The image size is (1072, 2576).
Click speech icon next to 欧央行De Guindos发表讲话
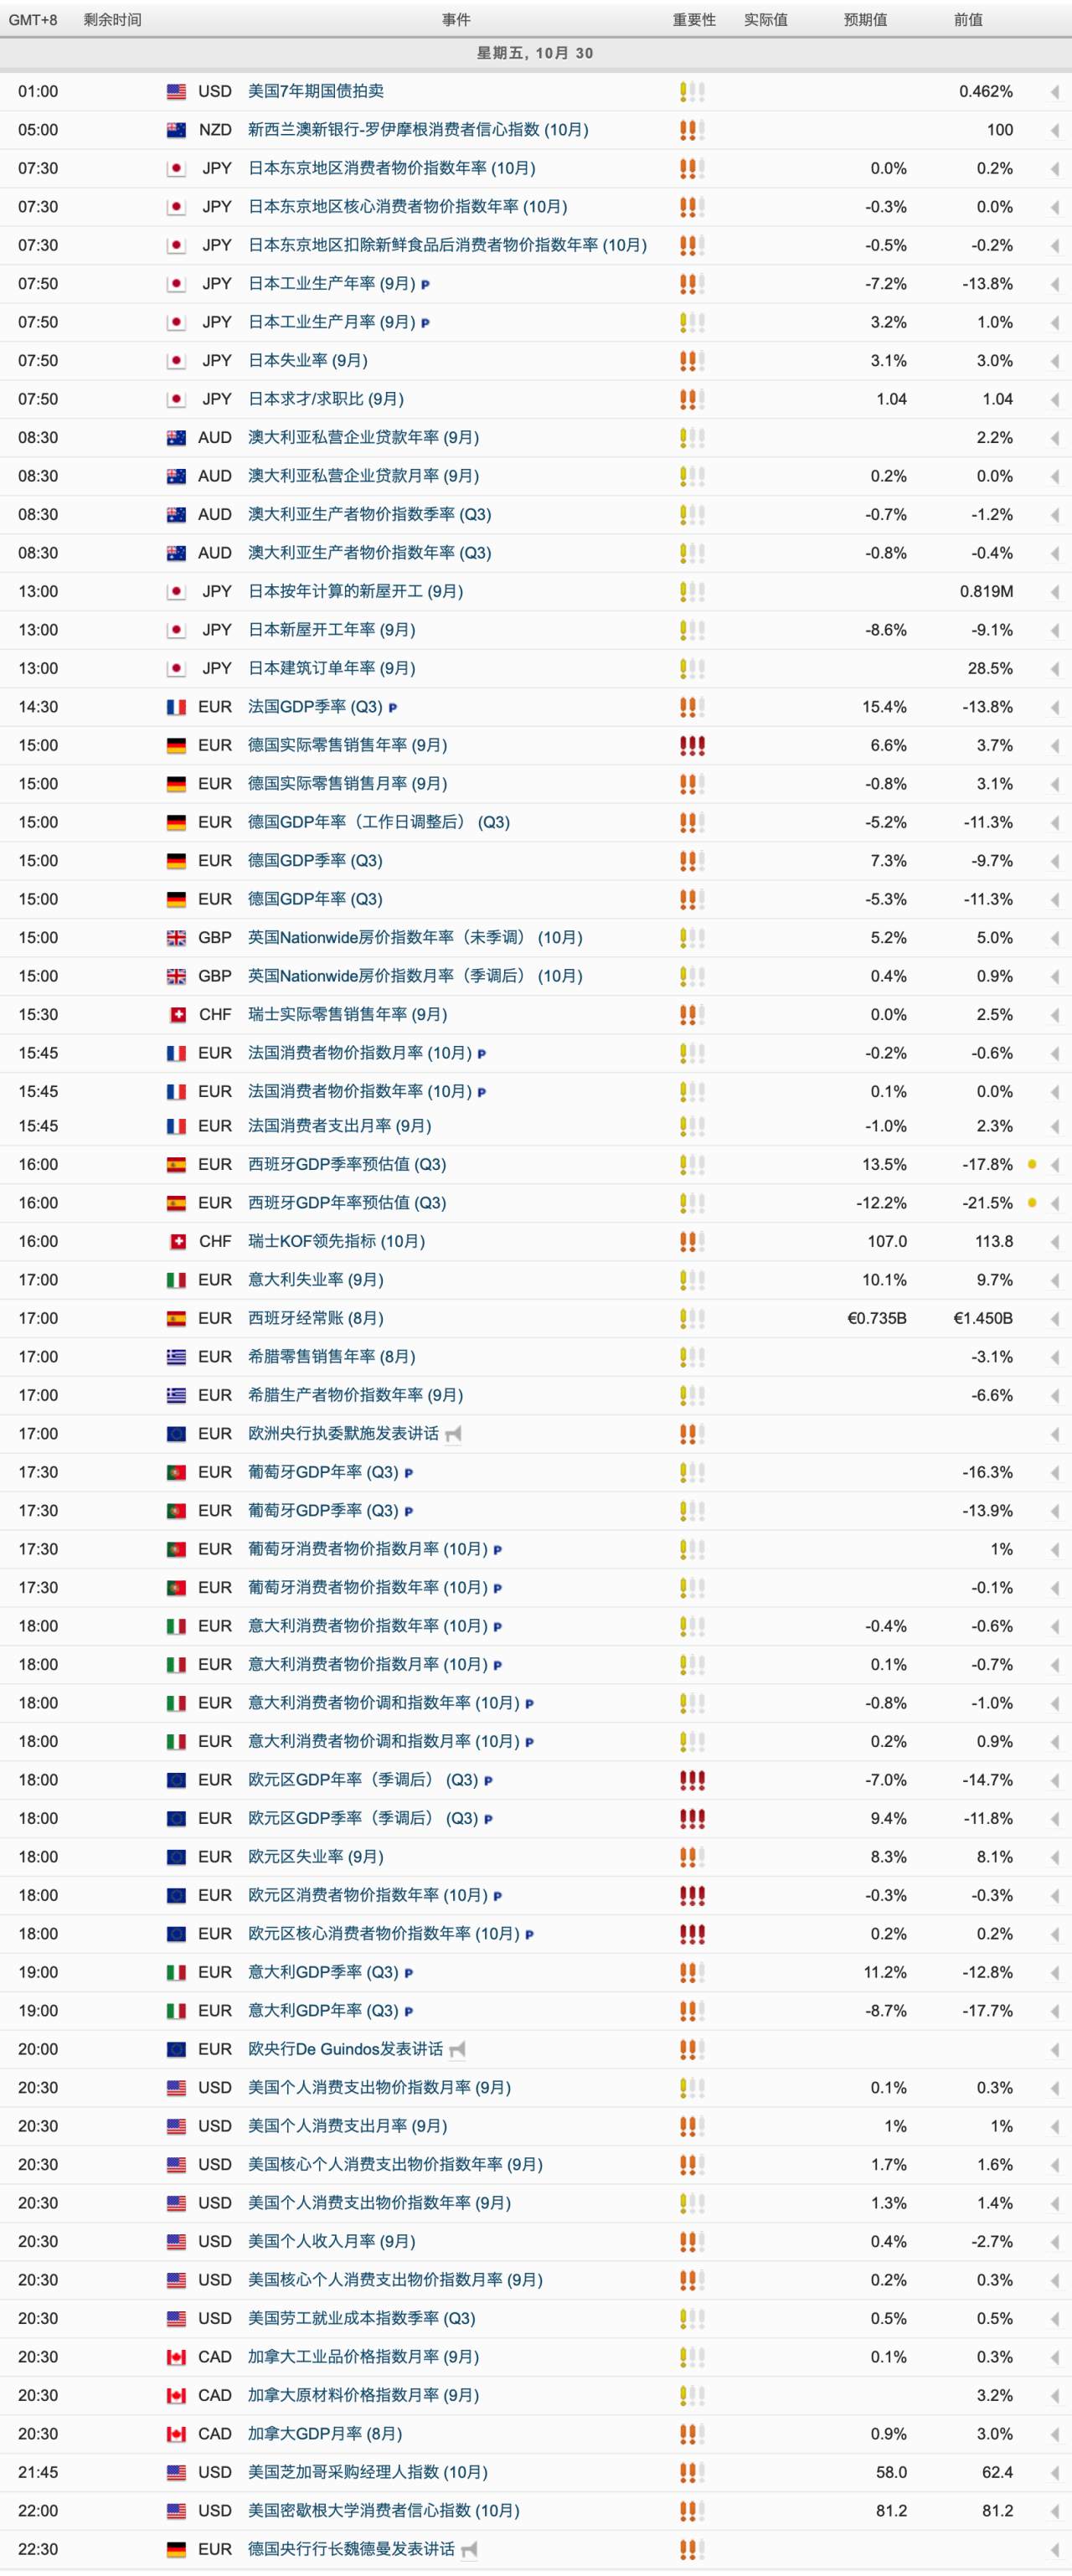[458, 2050]
